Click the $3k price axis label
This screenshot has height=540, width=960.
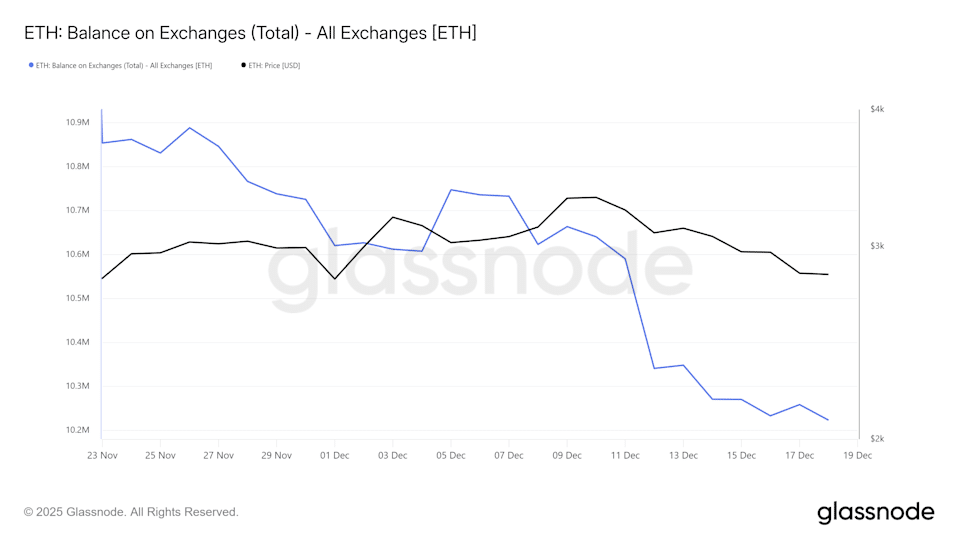(x=878, y=246)
